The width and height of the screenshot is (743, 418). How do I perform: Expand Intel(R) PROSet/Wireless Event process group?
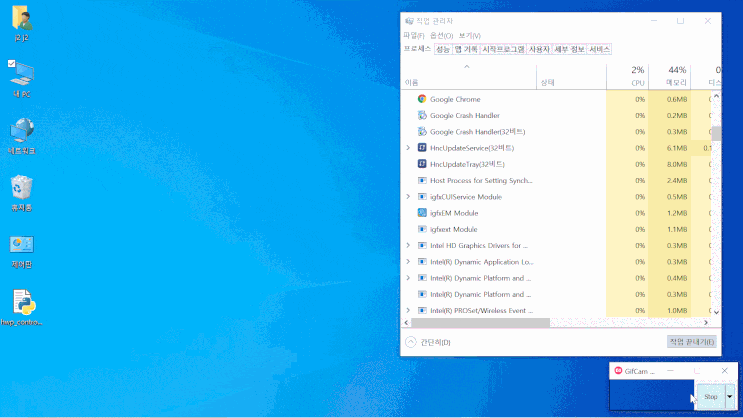tap(408, 310)
